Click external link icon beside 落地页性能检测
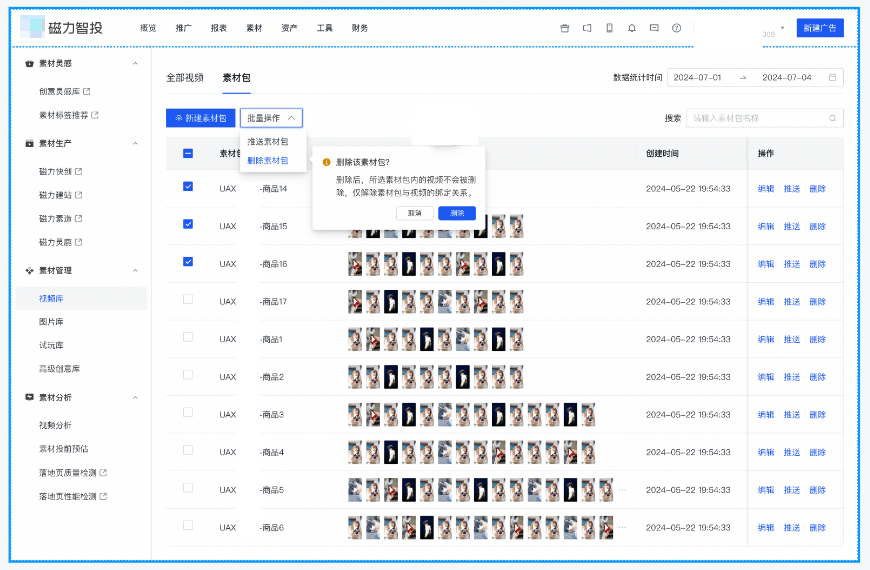This screenshot has width=870, height=570. click(x=103, y=496)
